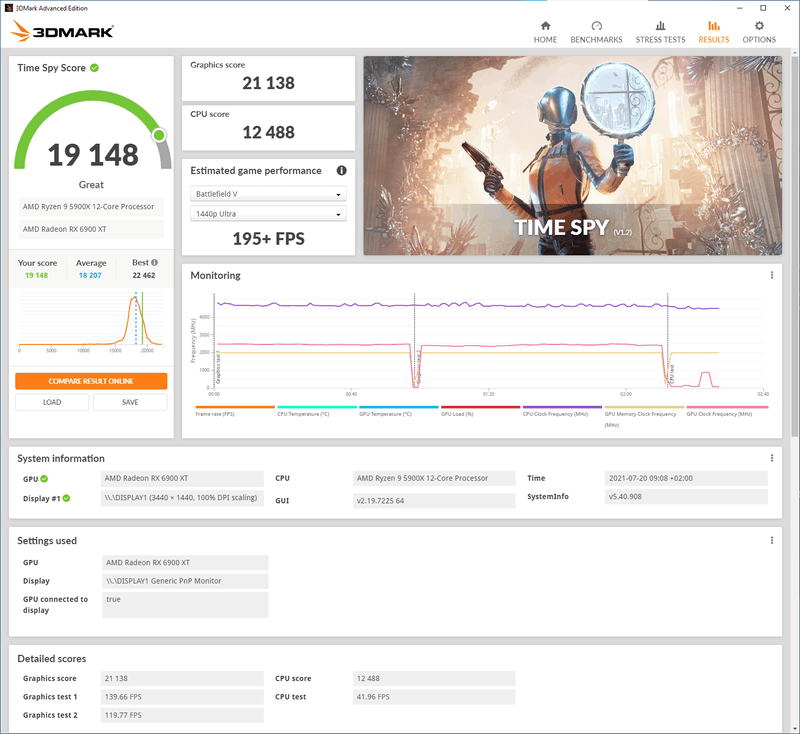
Task: Click Compare Result Online button
Action: [91, 382]
